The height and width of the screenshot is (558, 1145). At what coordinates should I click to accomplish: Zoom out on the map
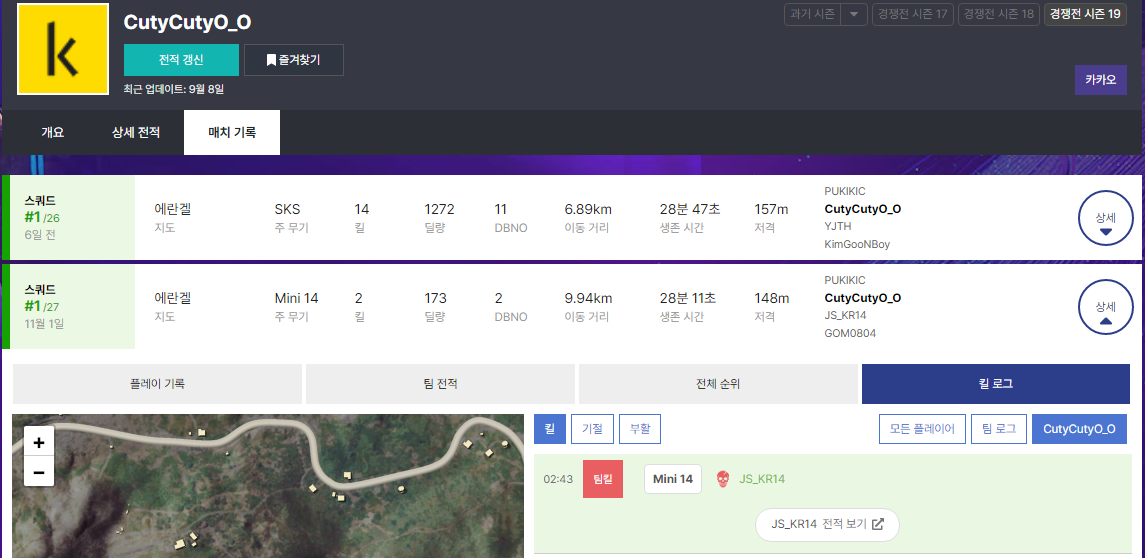coord(39,472)
